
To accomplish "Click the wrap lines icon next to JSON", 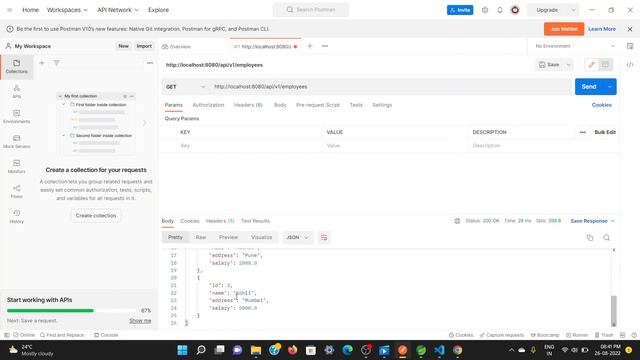I will click(x=324, y=238).
